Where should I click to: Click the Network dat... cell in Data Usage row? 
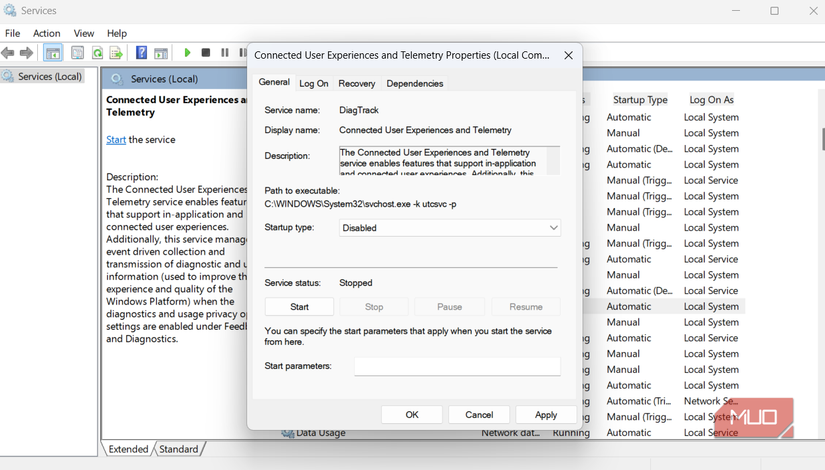coord(510,433)
